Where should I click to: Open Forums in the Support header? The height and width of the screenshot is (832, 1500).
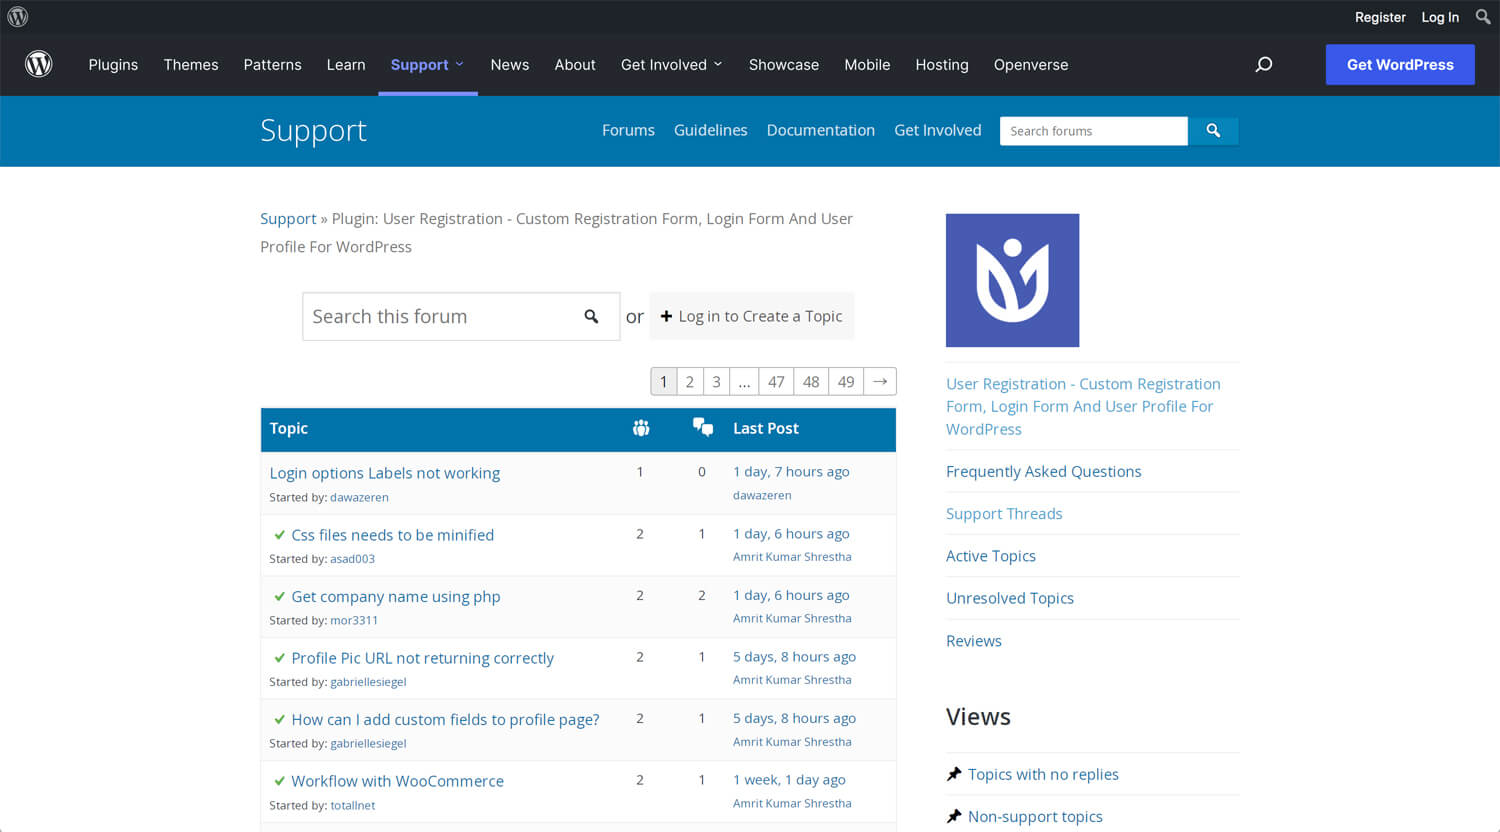pos(628,130)
